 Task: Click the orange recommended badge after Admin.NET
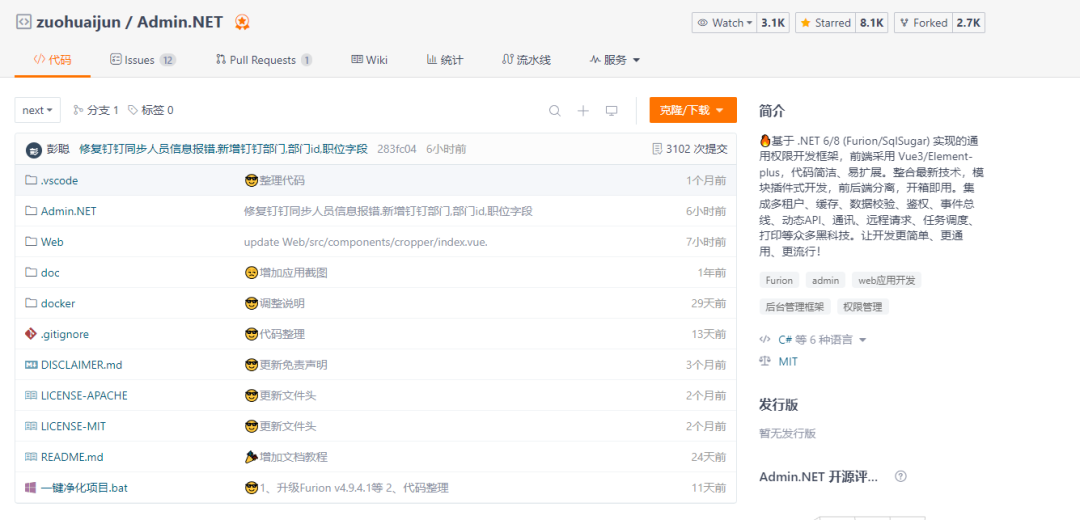(242, 22)
